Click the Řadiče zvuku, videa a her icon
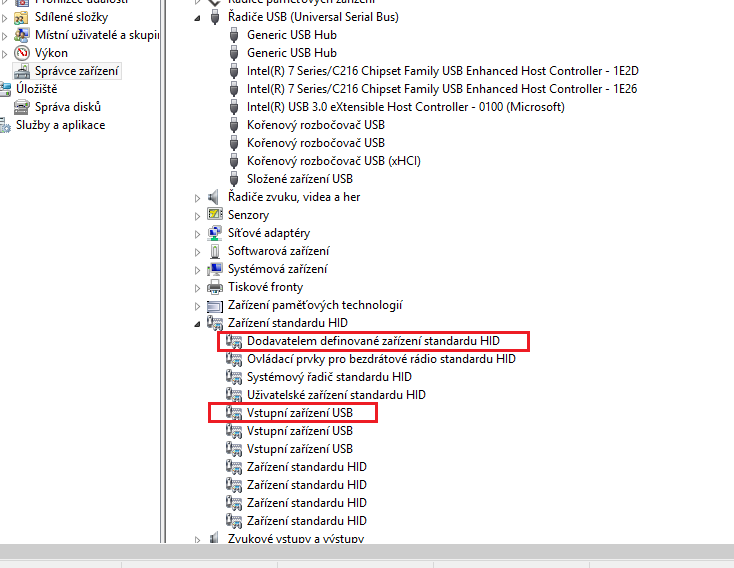The image size is (734, 568). [x=214, y=197]
